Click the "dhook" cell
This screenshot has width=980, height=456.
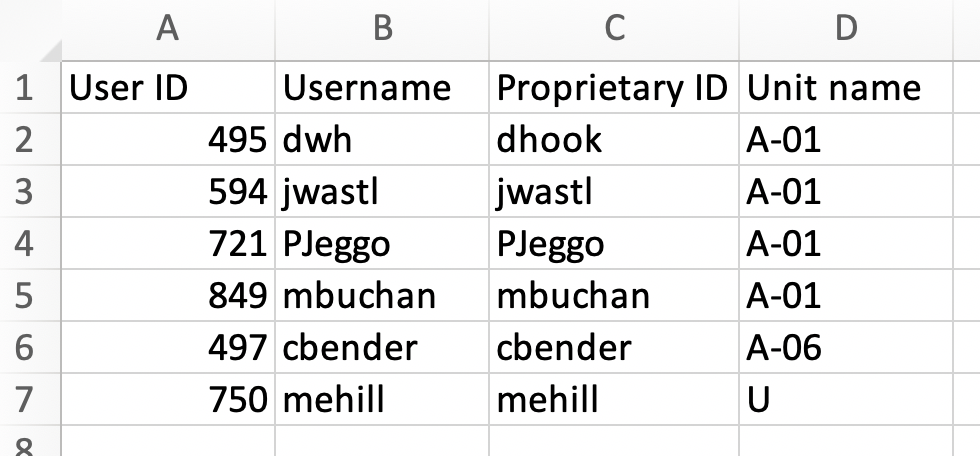pyautogui.click(x=614, y=140)
